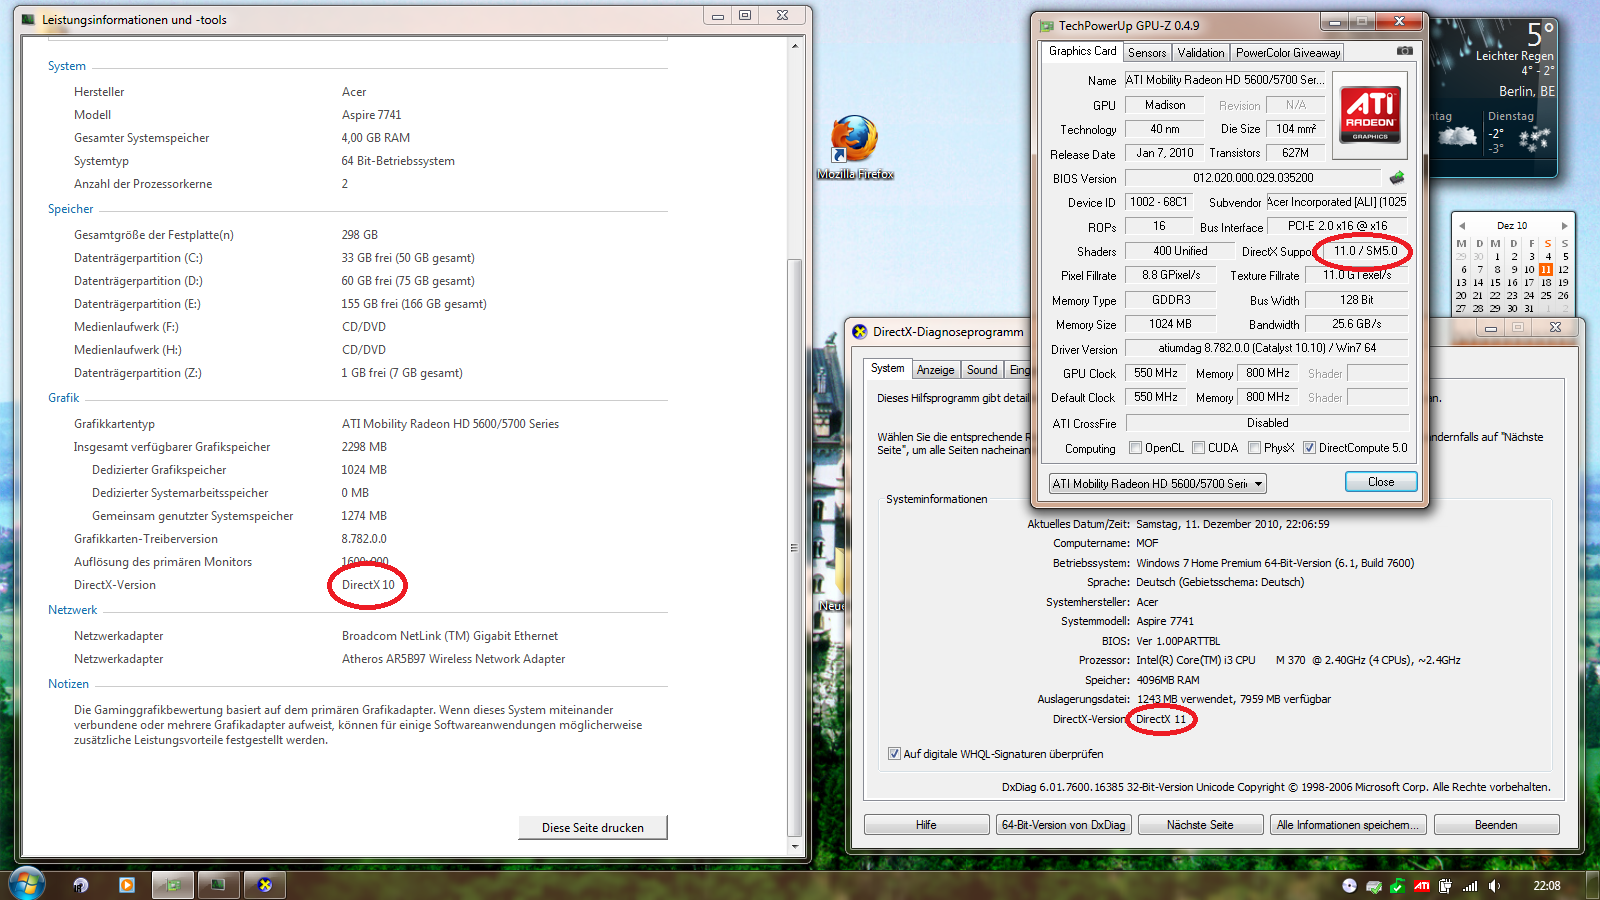Click the GPU Name field in GPU-Z
The height and width of the screenshot is (900, 1600).
(x=1225, y=80)
